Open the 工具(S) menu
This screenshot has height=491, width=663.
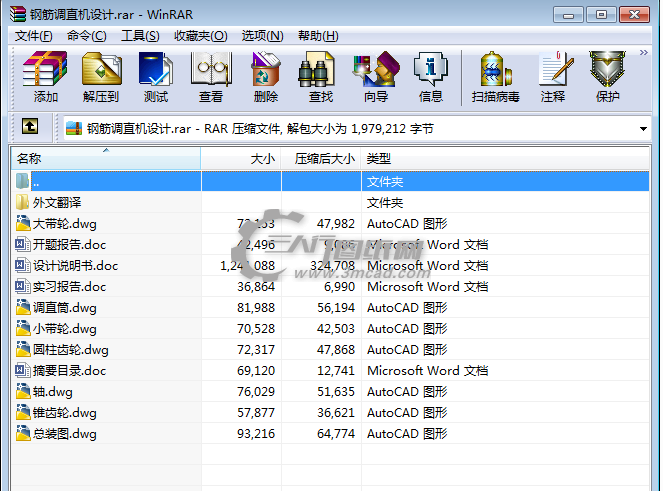coord(140,36)
